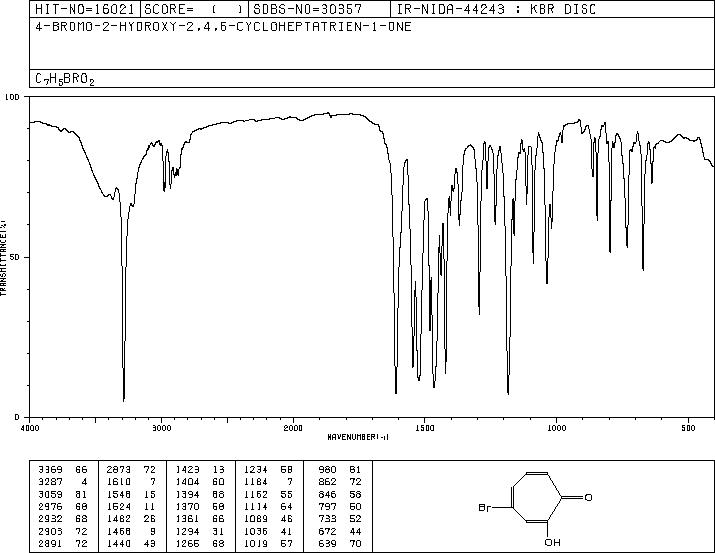The image size is (715, 553).
Task: Select the 2000 label on the x-axis
Action: click(x=292, y=427)
